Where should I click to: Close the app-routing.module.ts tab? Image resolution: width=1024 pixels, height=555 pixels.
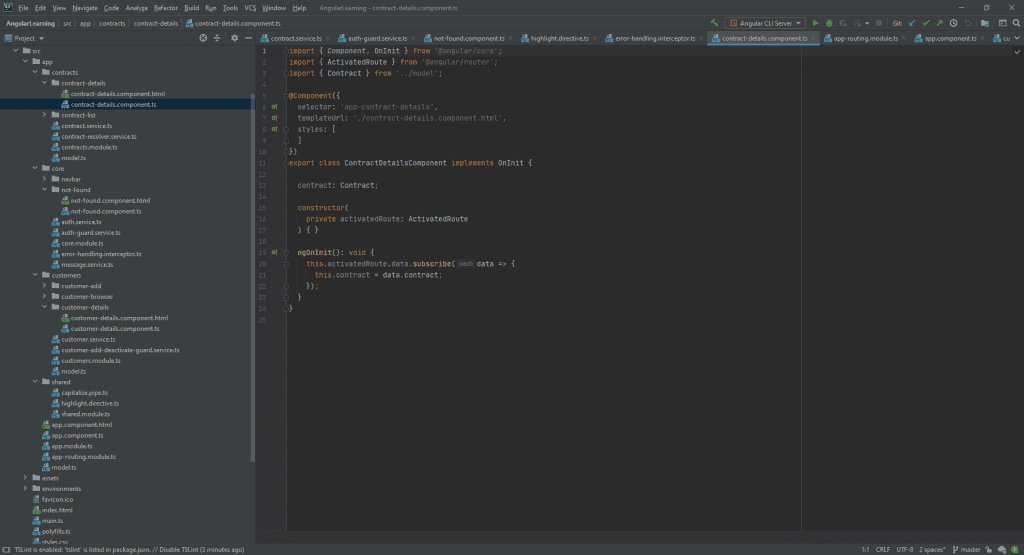(904, 39)
